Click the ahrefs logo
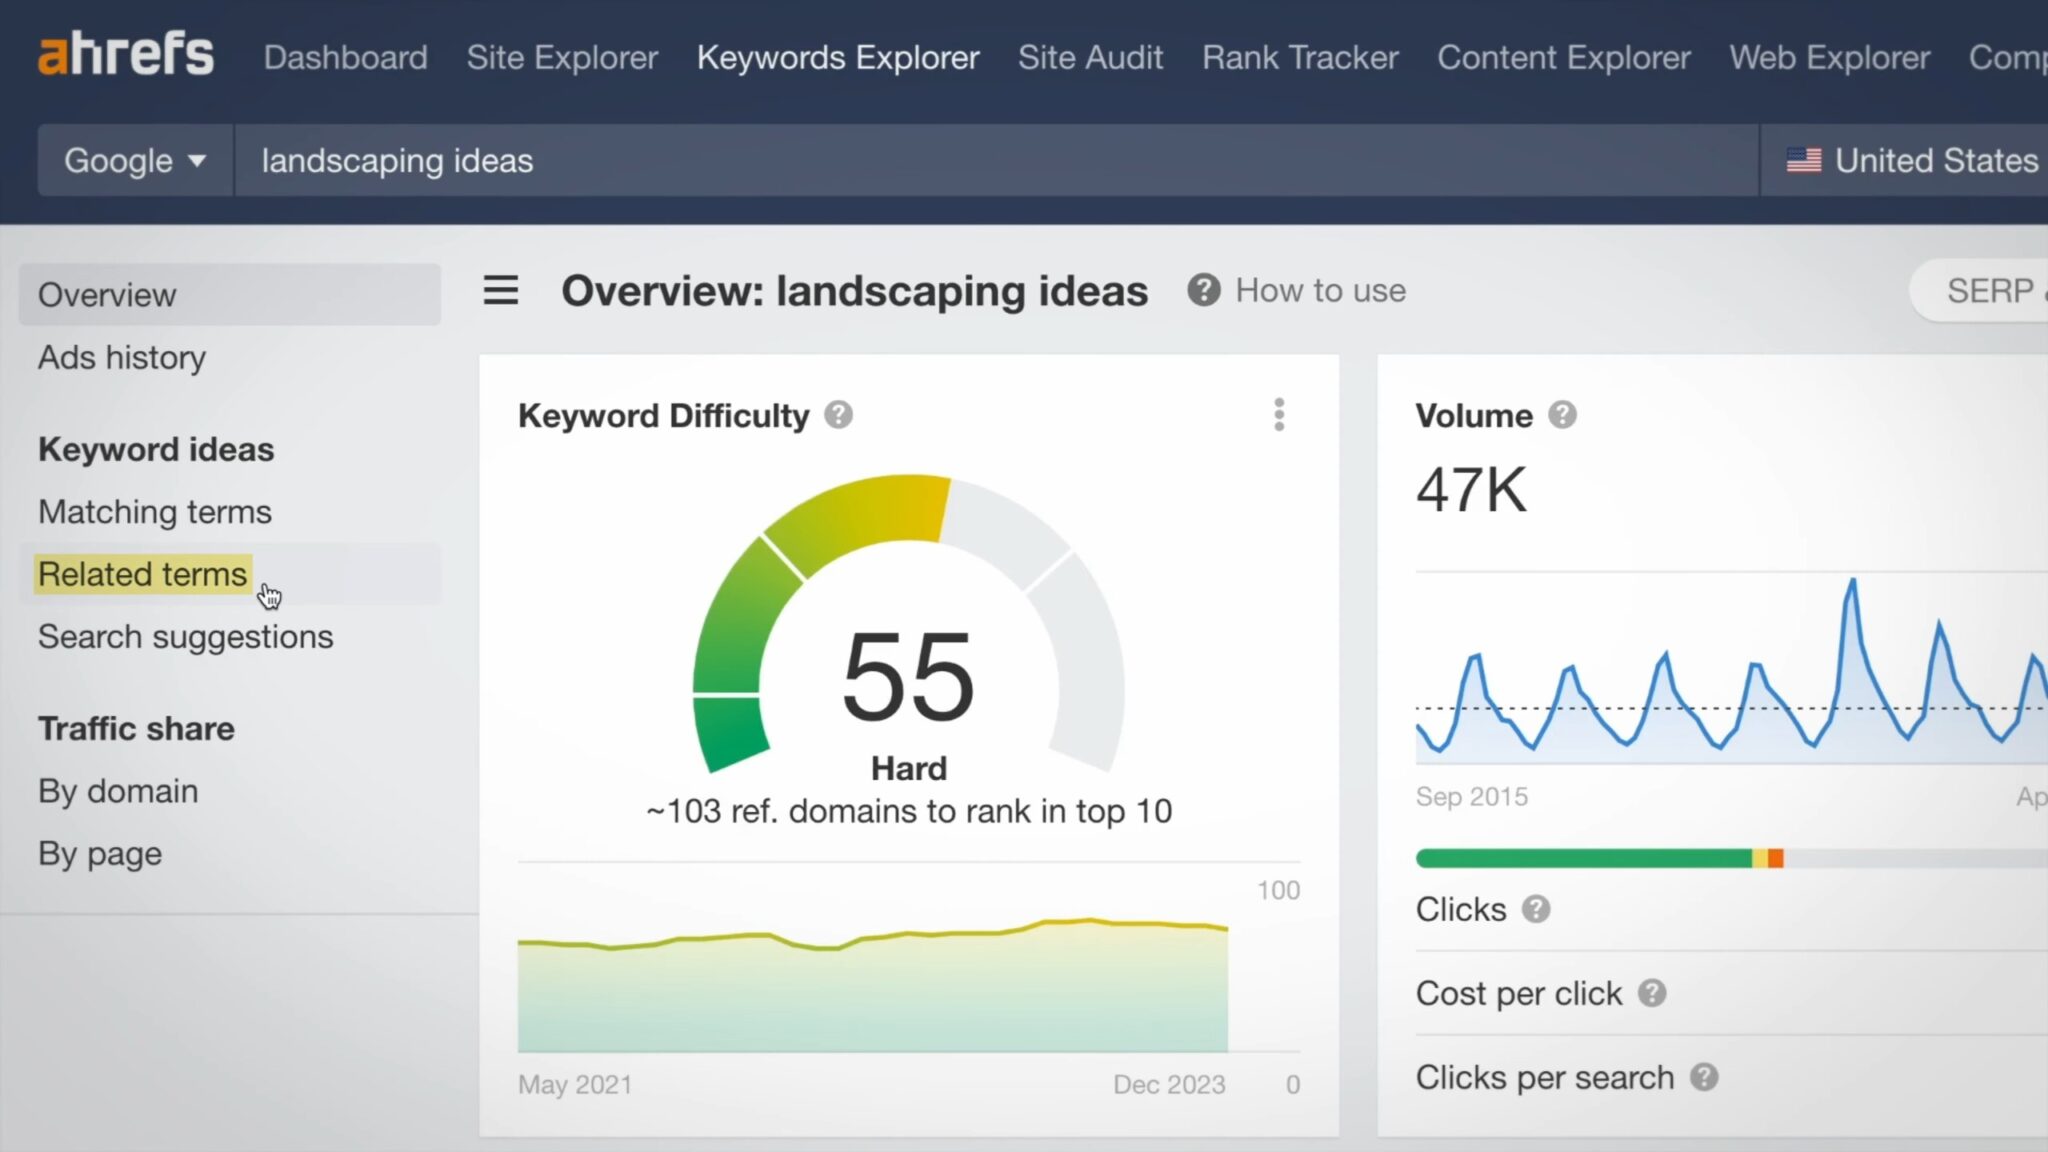Image resolution: width=2048 pixels, height=1152 pixels. click(x=126, y=54)
